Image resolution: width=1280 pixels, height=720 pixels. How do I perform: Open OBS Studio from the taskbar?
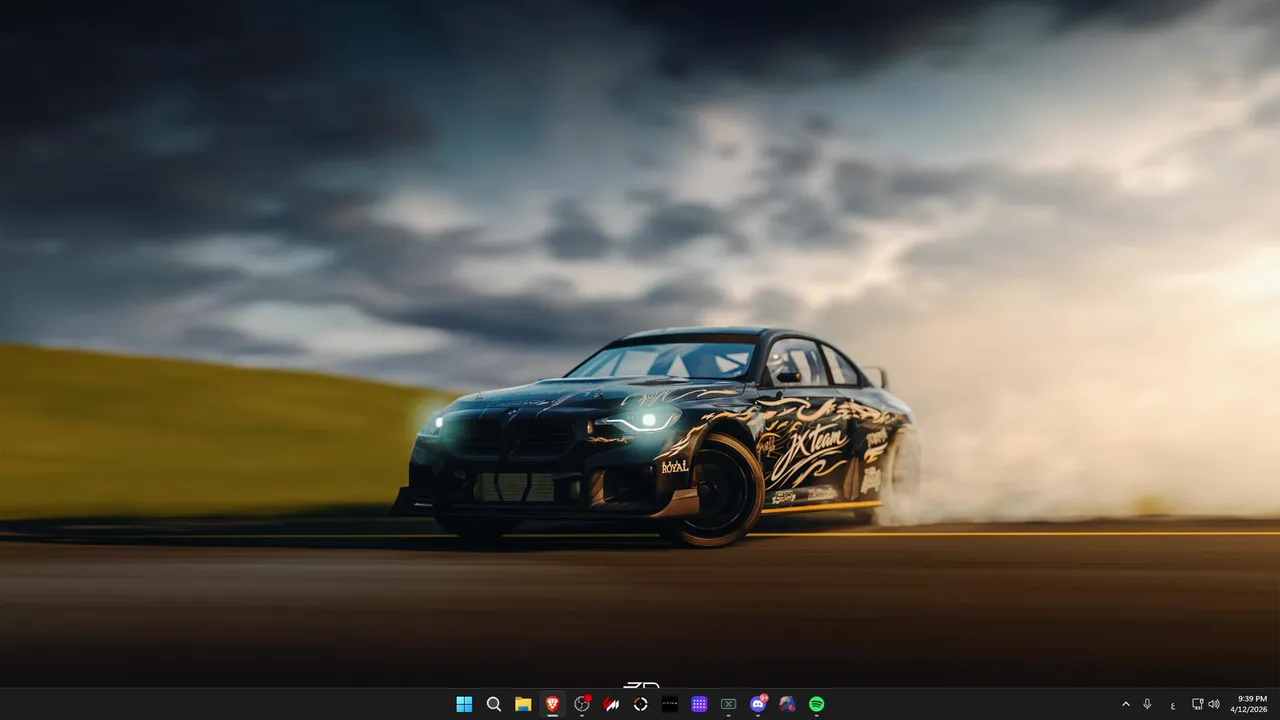click(x=582, y=704)
